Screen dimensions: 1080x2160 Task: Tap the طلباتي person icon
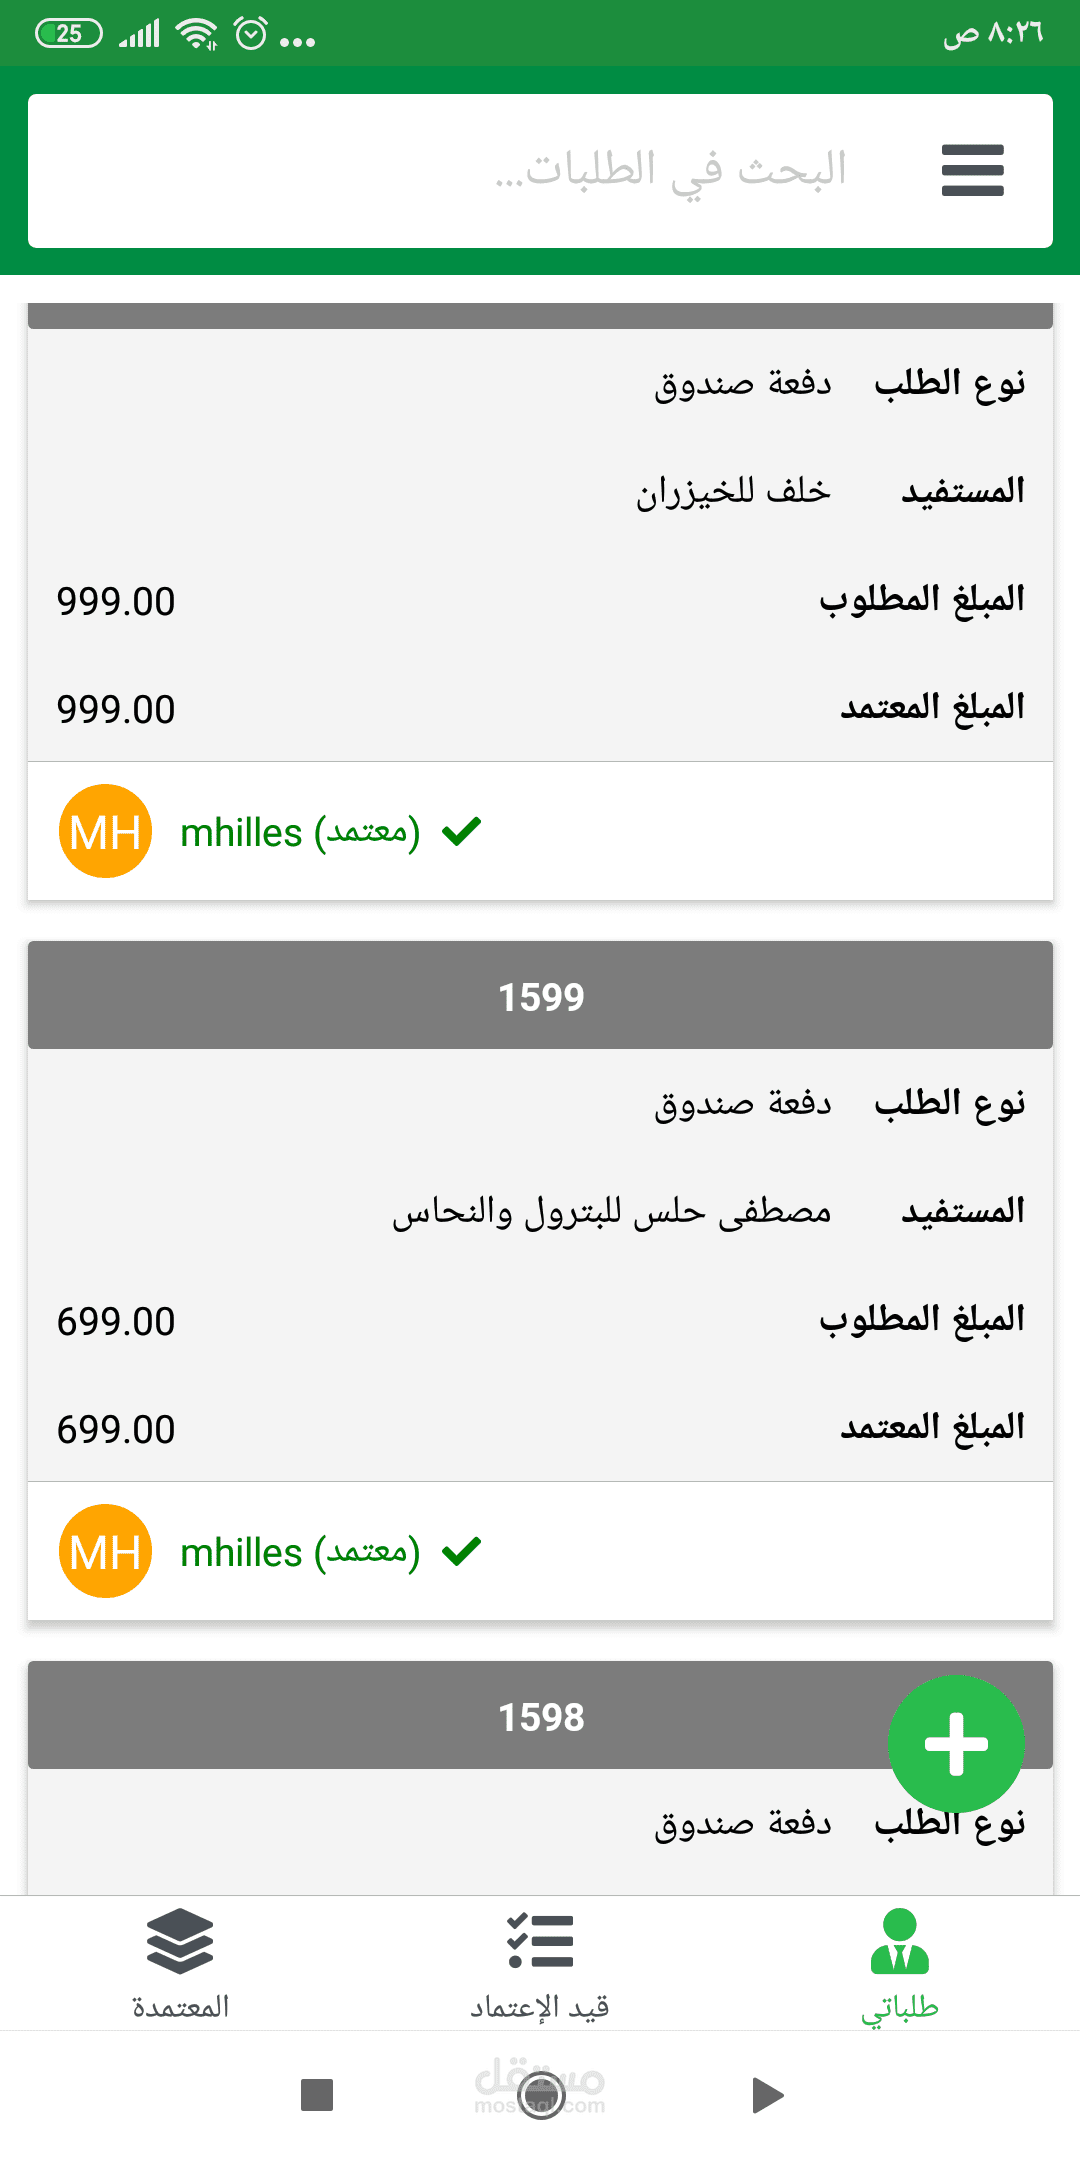point(900,1941)
